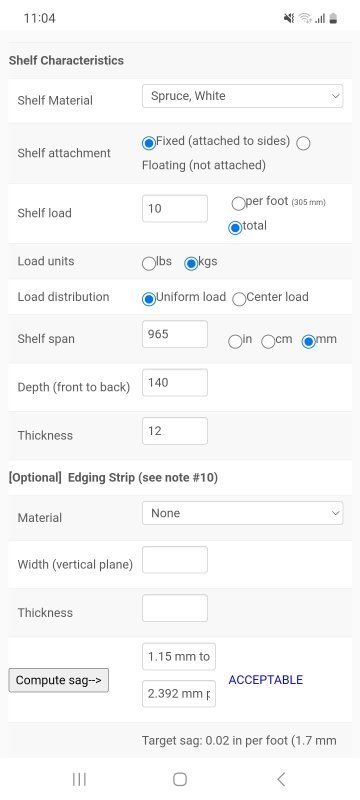360x800 pixels.
Task: Tap the Android back navigation icon
Action: pos(281,779)
